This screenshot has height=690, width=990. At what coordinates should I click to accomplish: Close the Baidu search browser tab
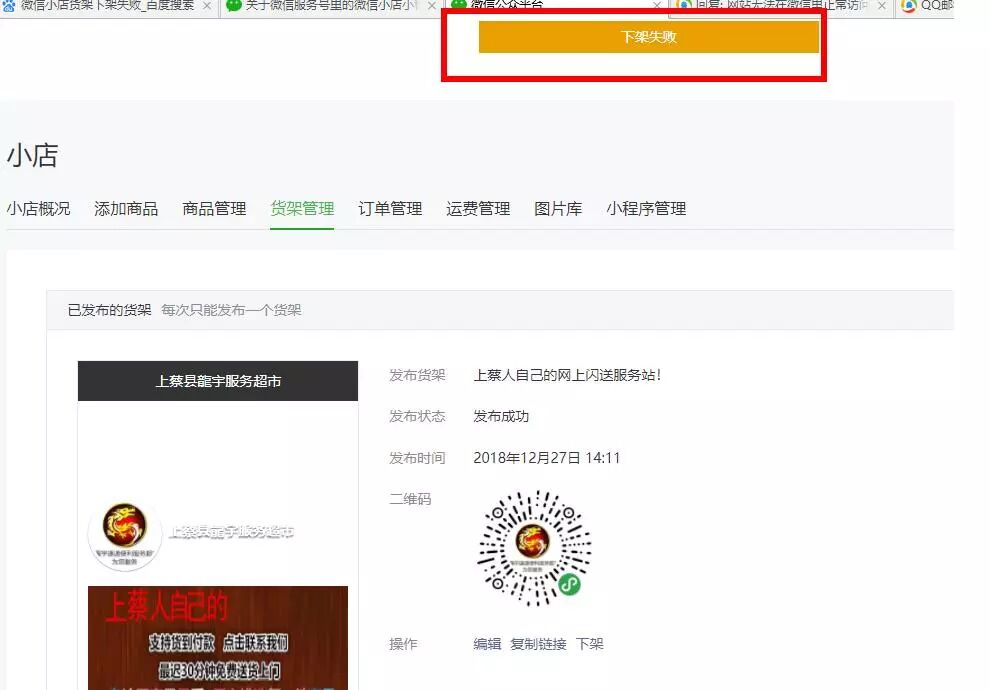pyautogui.click(x=206, y=6)
